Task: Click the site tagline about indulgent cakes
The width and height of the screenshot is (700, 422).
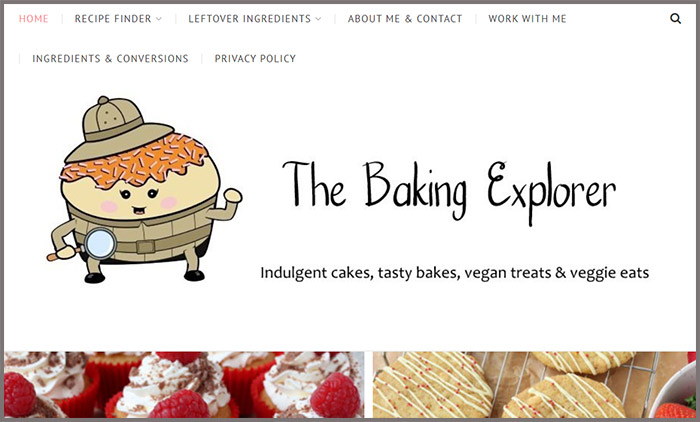Action: coord(454,272)
